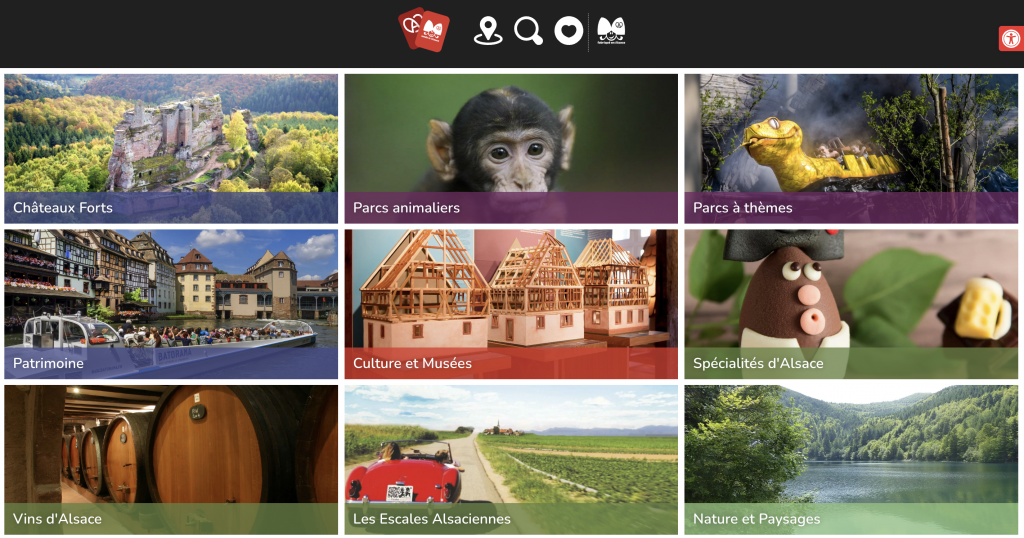
Task: Open Culture et Musées category
Action: (511, 304)
